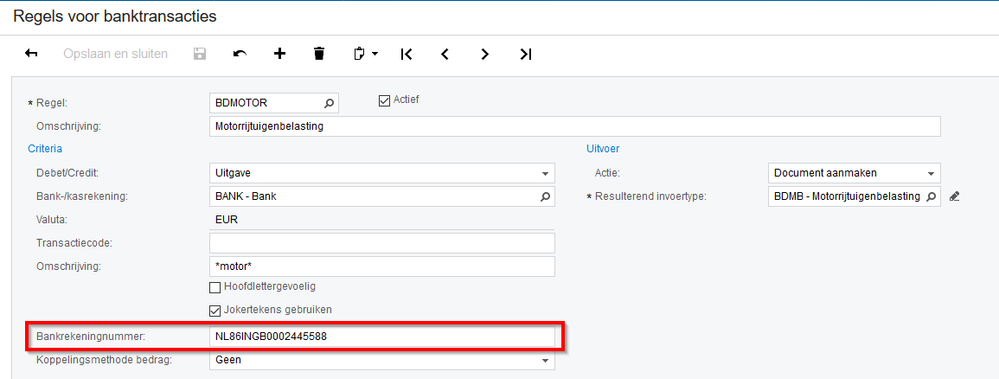Uncheck Jokertekens gebruiken checkbox

tap(215, 310)
